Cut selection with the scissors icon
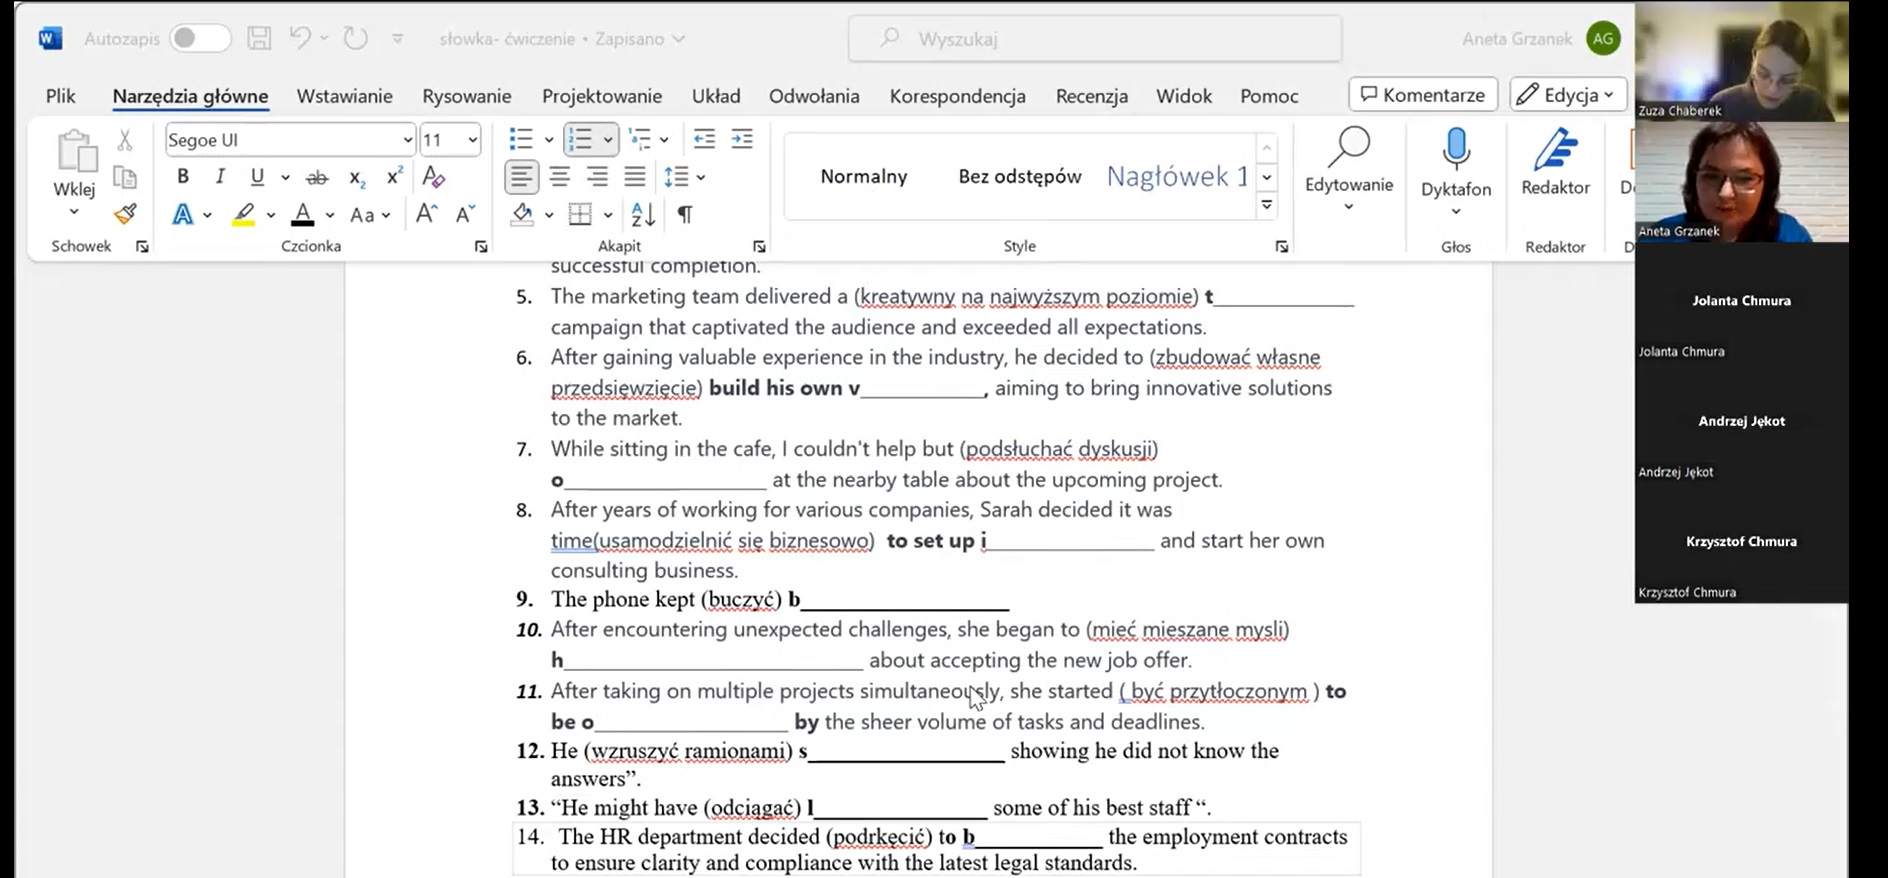 pos(125,140)
